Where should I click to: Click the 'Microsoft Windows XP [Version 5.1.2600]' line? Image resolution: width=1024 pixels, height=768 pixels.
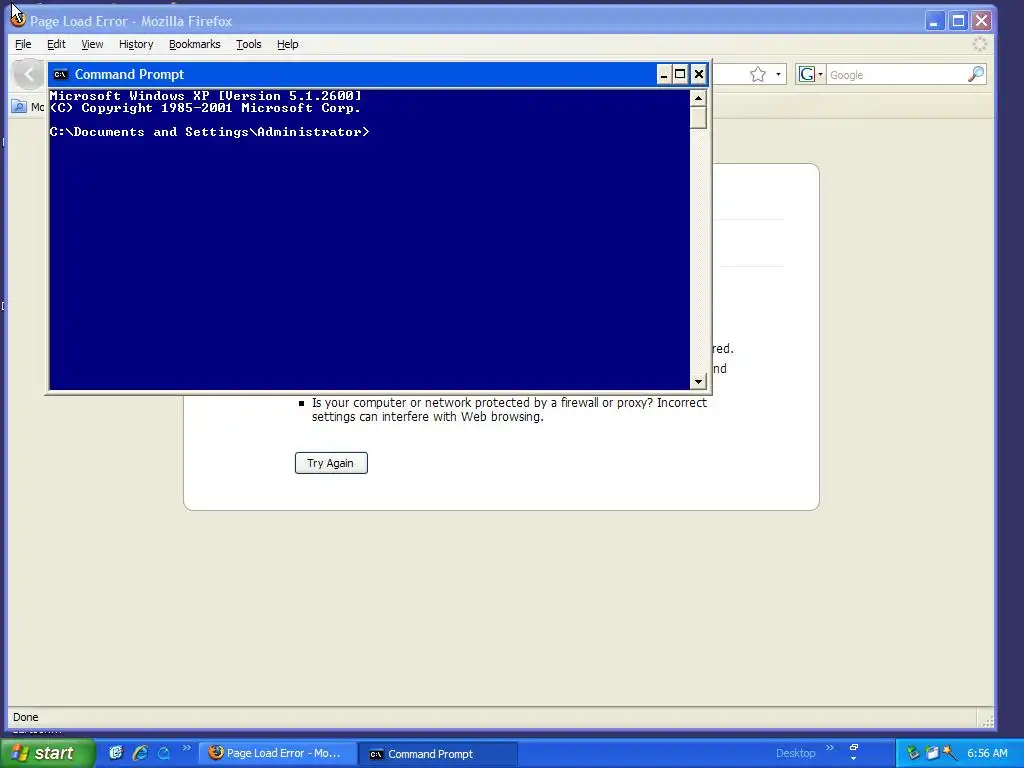[205, 96]
